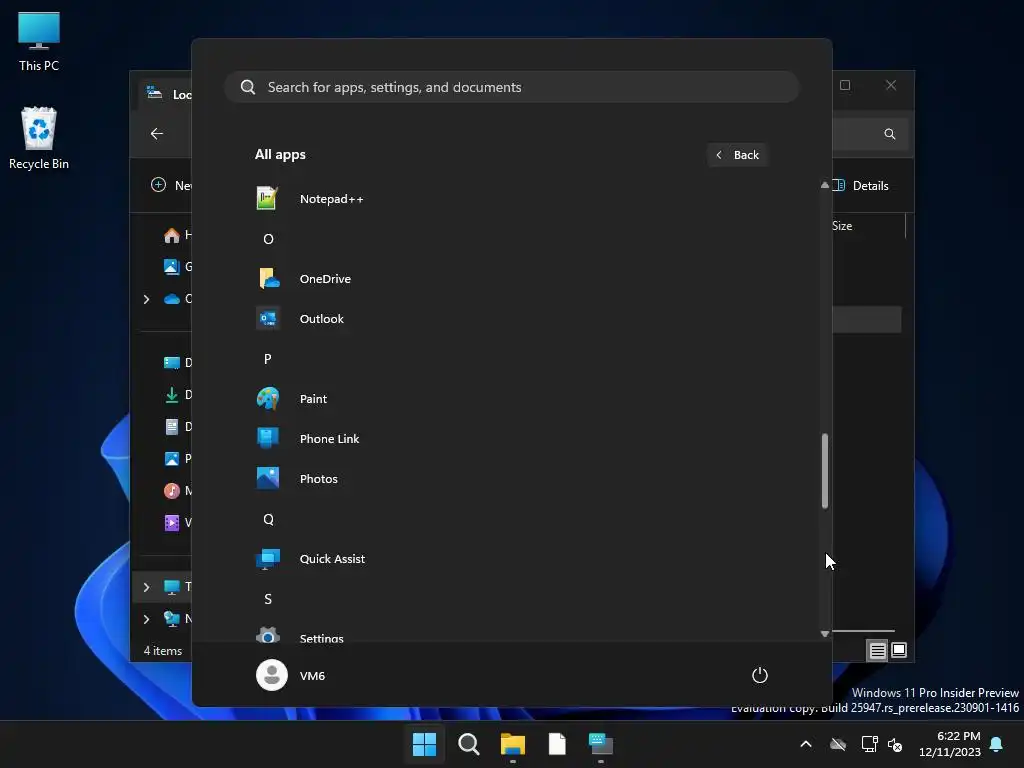Select the OneDrive cloud icon in sidebar
The height and width of the screenshot is (768, 1024).
coord(172,299)
